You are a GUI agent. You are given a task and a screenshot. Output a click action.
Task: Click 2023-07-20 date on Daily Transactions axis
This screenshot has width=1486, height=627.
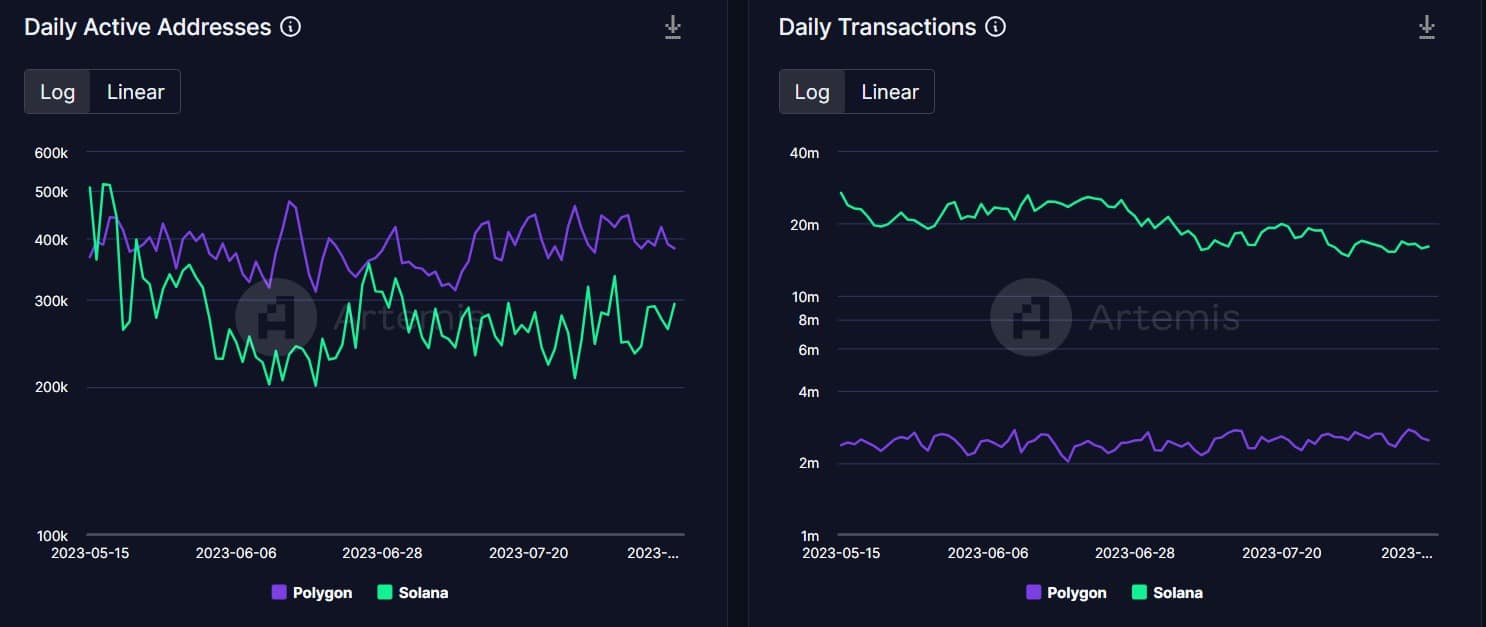pyautogui.click(x=1282, y=553)
